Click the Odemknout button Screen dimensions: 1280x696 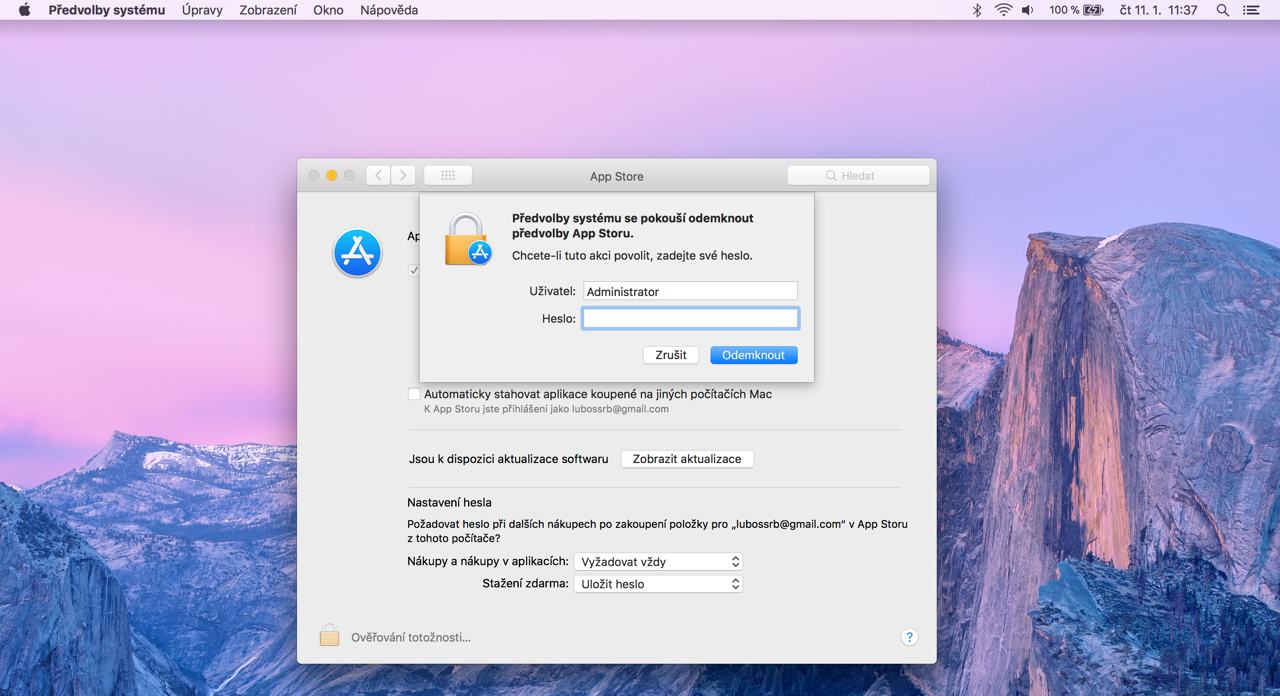click(754, 355)
